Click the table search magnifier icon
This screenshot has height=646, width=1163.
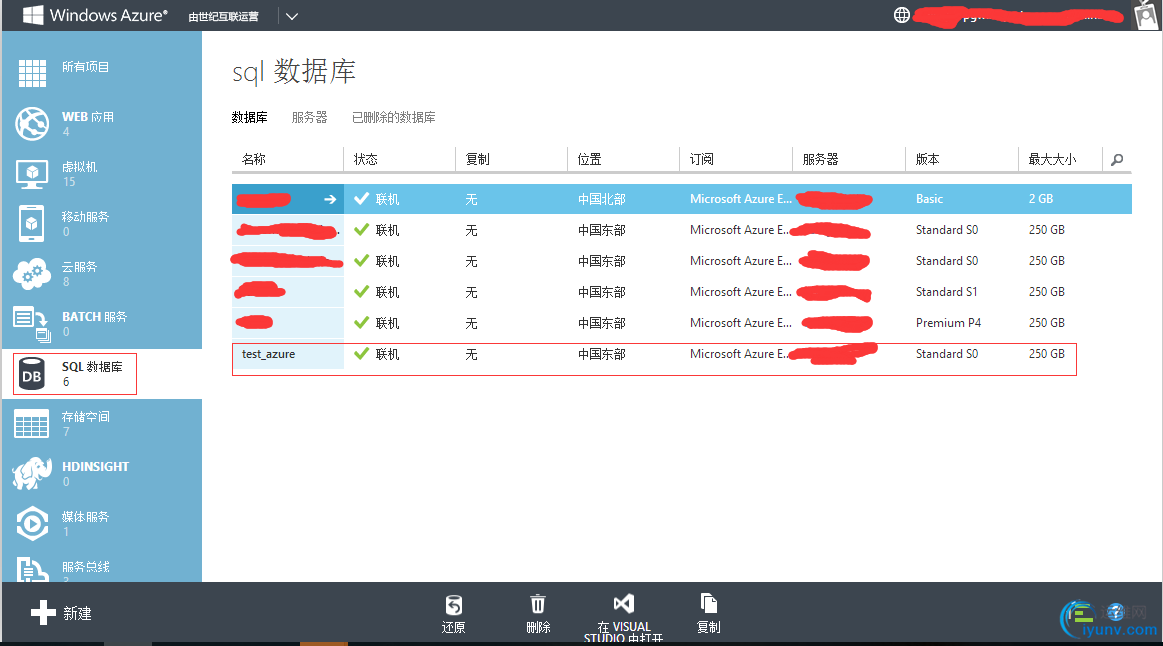(1117, 159)
